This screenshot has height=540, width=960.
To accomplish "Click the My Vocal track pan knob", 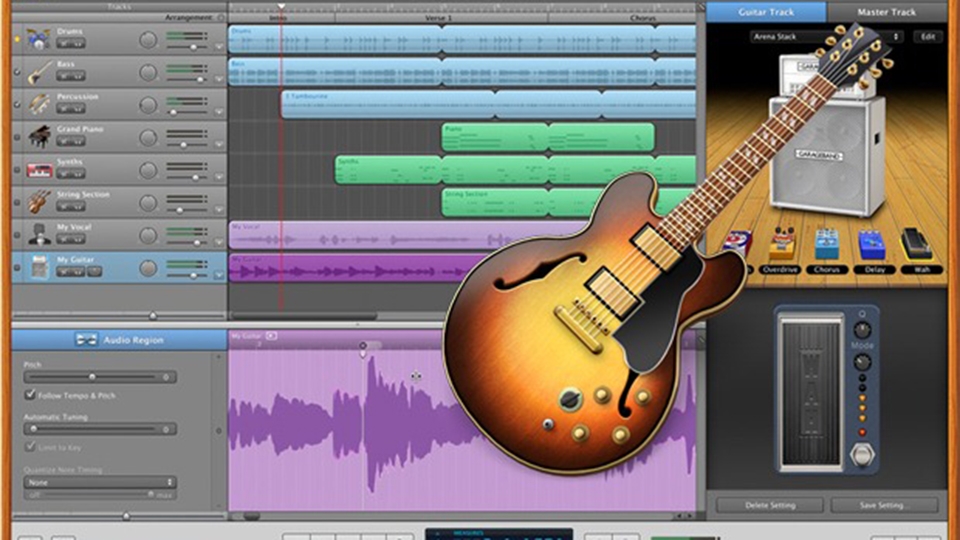I will (148, 235).
